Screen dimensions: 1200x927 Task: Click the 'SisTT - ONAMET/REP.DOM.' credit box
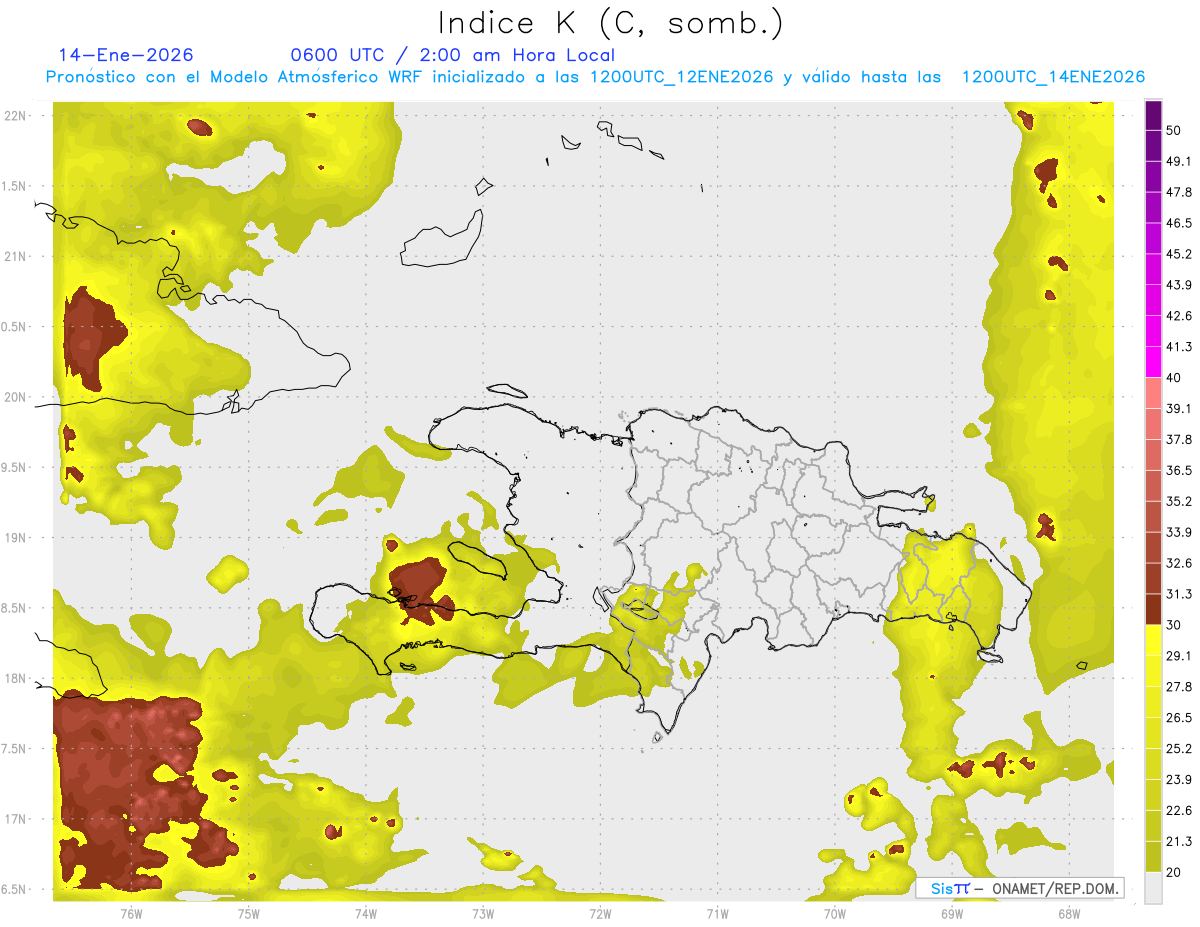(1020, 888)
